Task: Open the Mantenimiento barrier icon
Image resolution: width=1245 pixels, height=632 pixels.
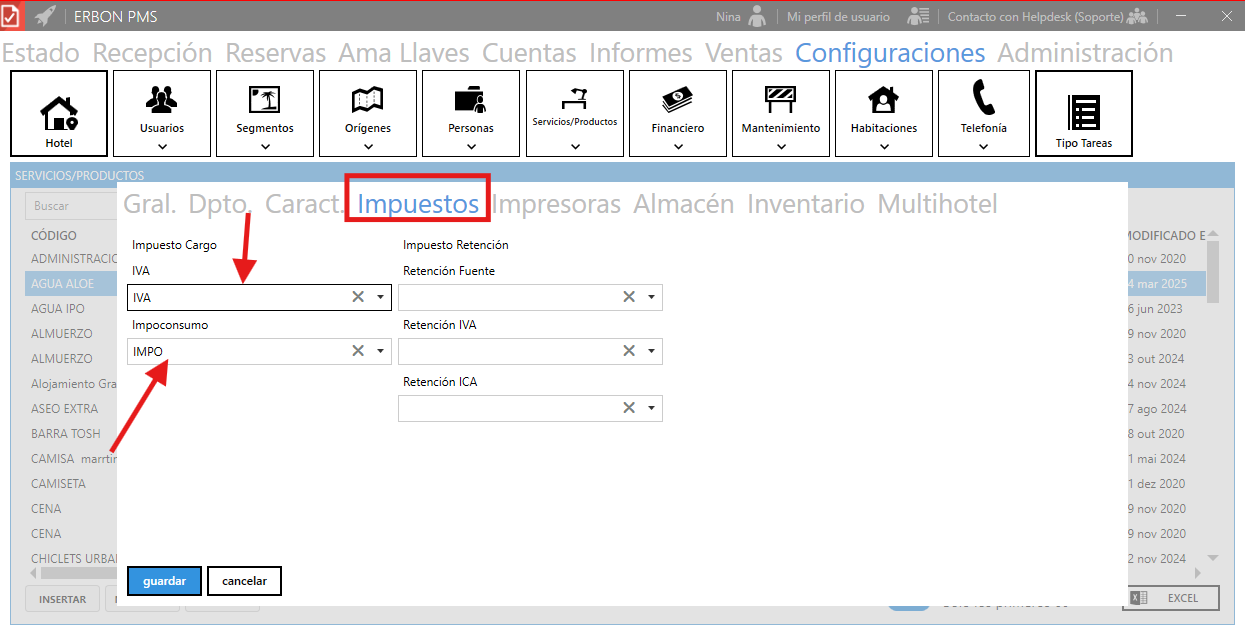Action: [x=781, y=100]
